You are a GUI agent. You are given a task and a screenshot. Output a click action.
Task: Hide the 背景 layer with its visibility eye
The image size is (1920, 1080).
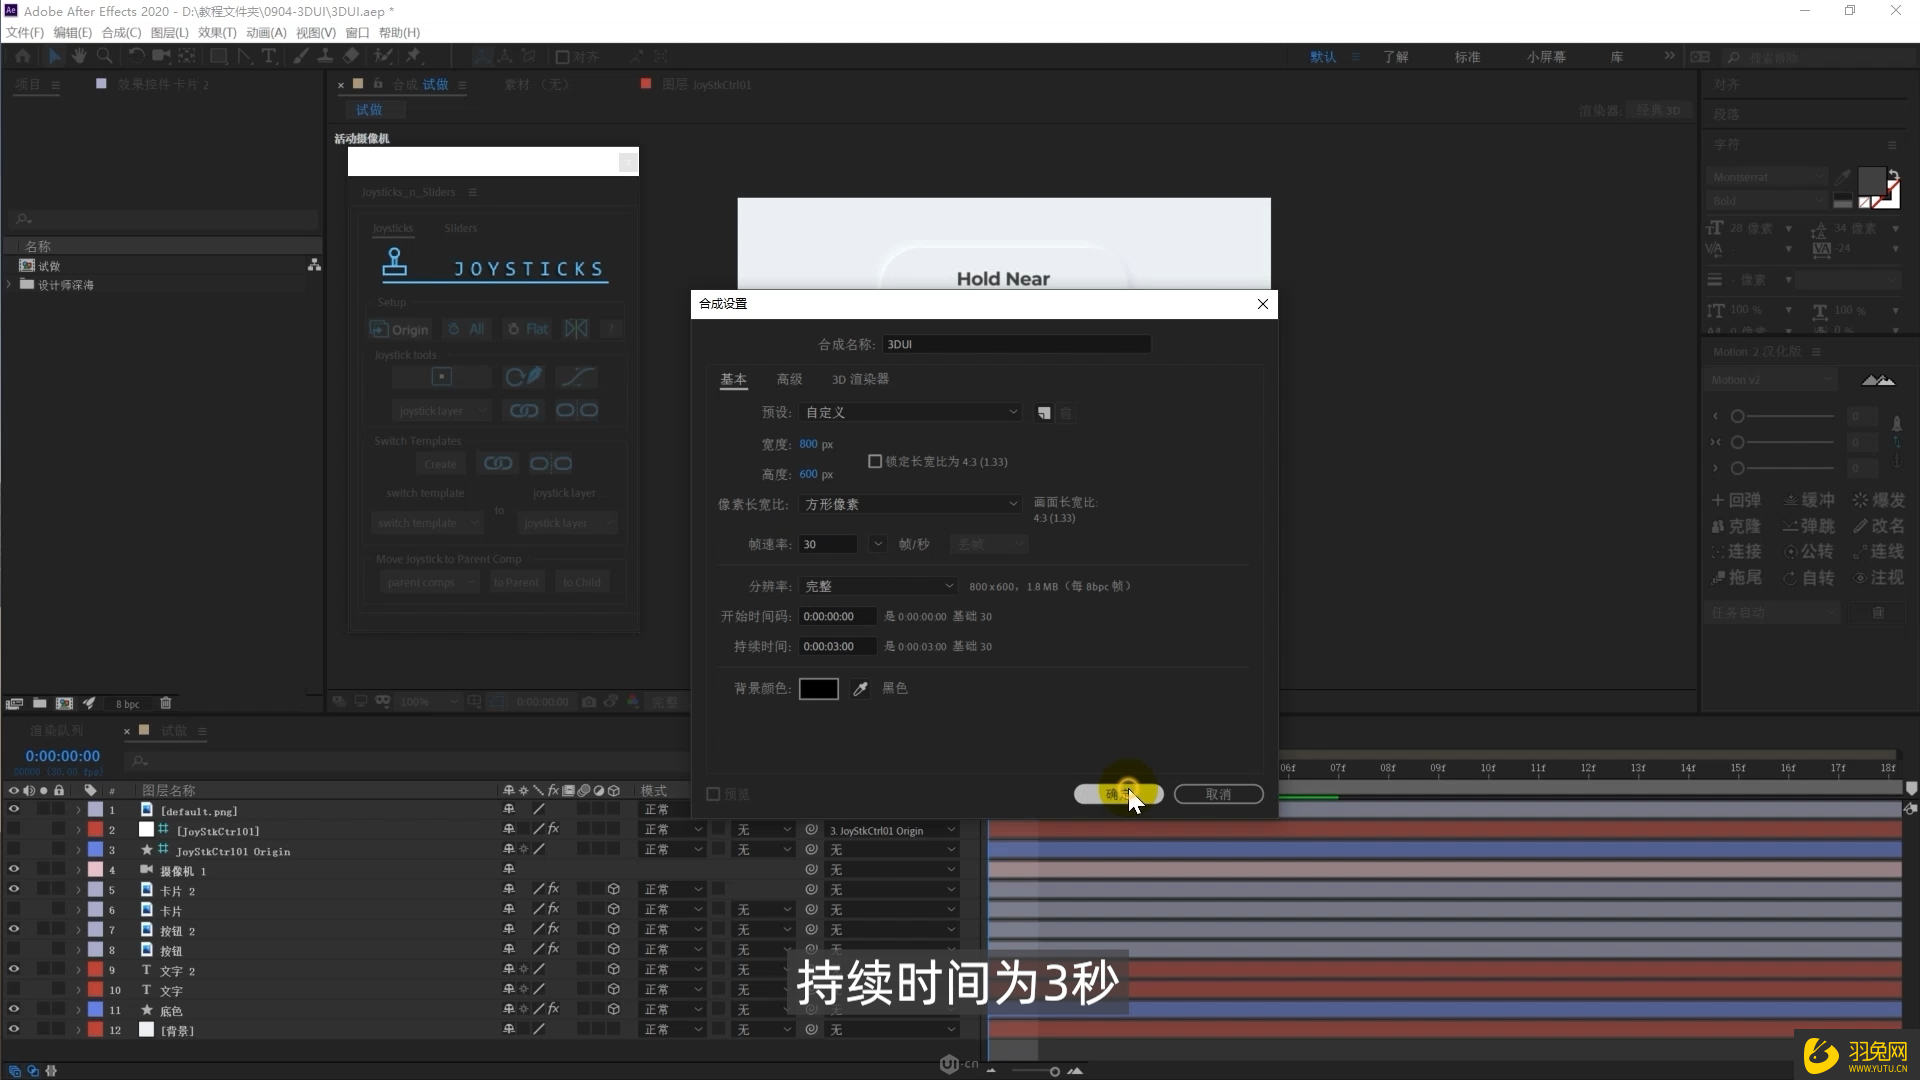click(x=14, y=1029)
